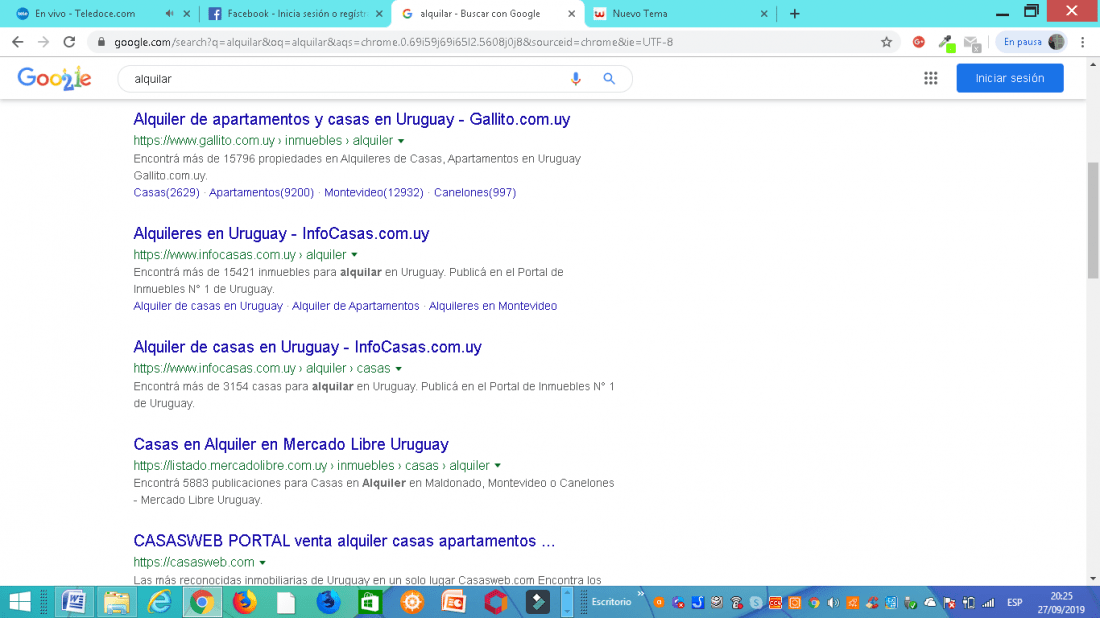Click the network signal tray icon

click(988, 603)
